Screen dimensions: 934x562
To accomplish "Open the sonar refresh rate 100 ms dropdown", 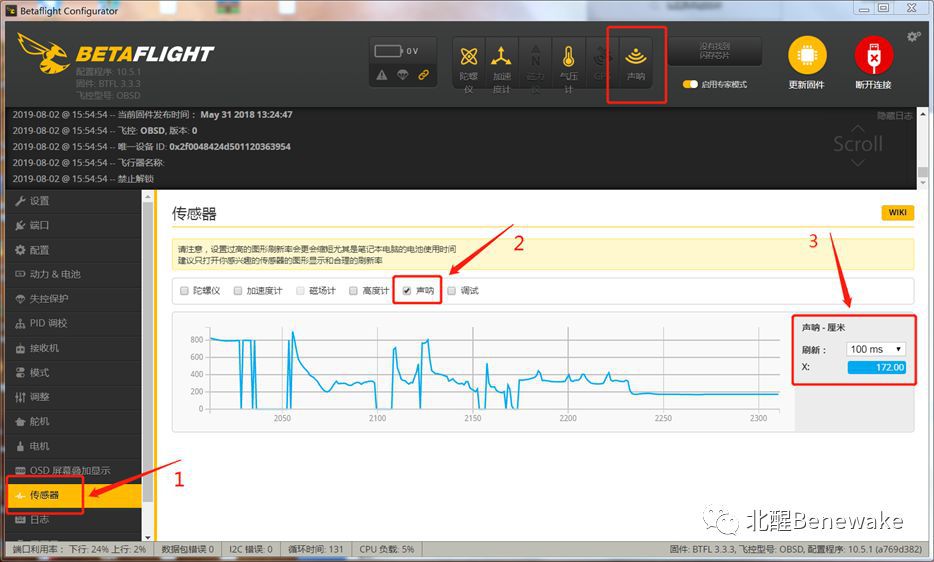I will [x=876, y=349].
